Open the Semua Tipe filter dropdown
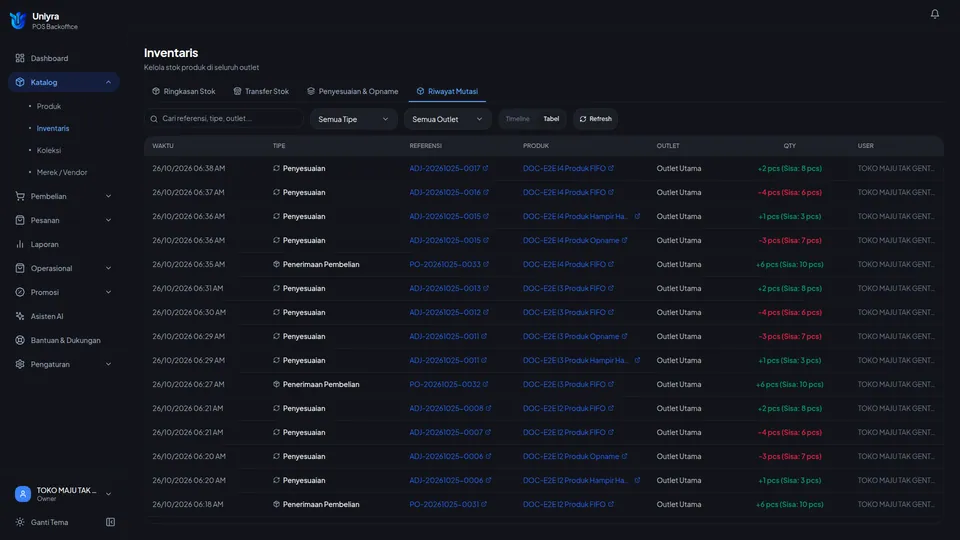Screen dimensions: 960x540 coord(353,119)
